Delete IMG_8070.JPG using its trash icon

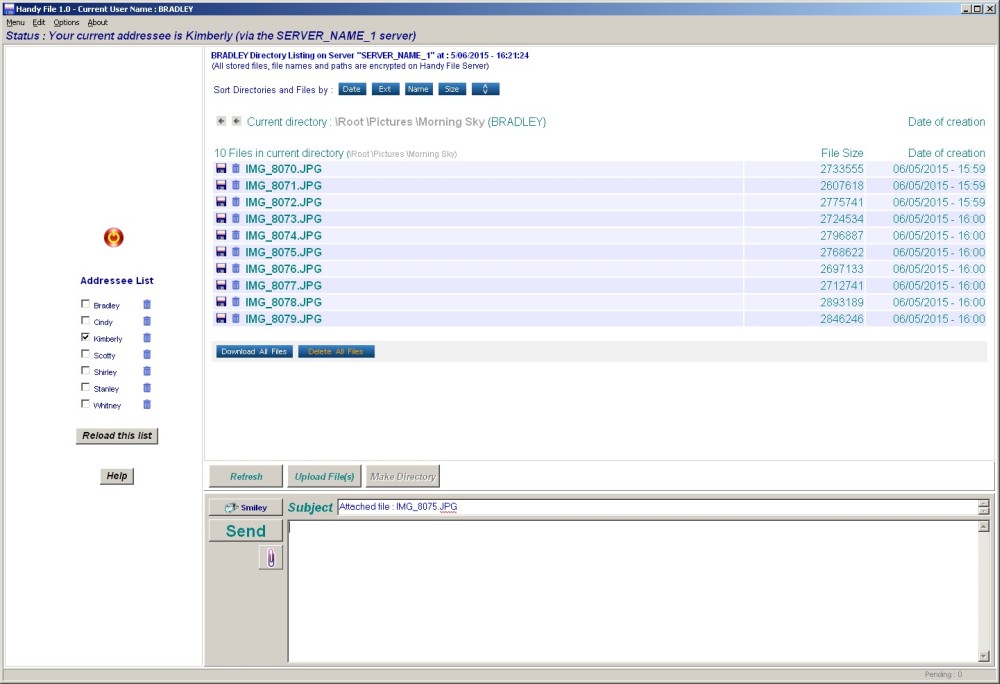point(236,168)
